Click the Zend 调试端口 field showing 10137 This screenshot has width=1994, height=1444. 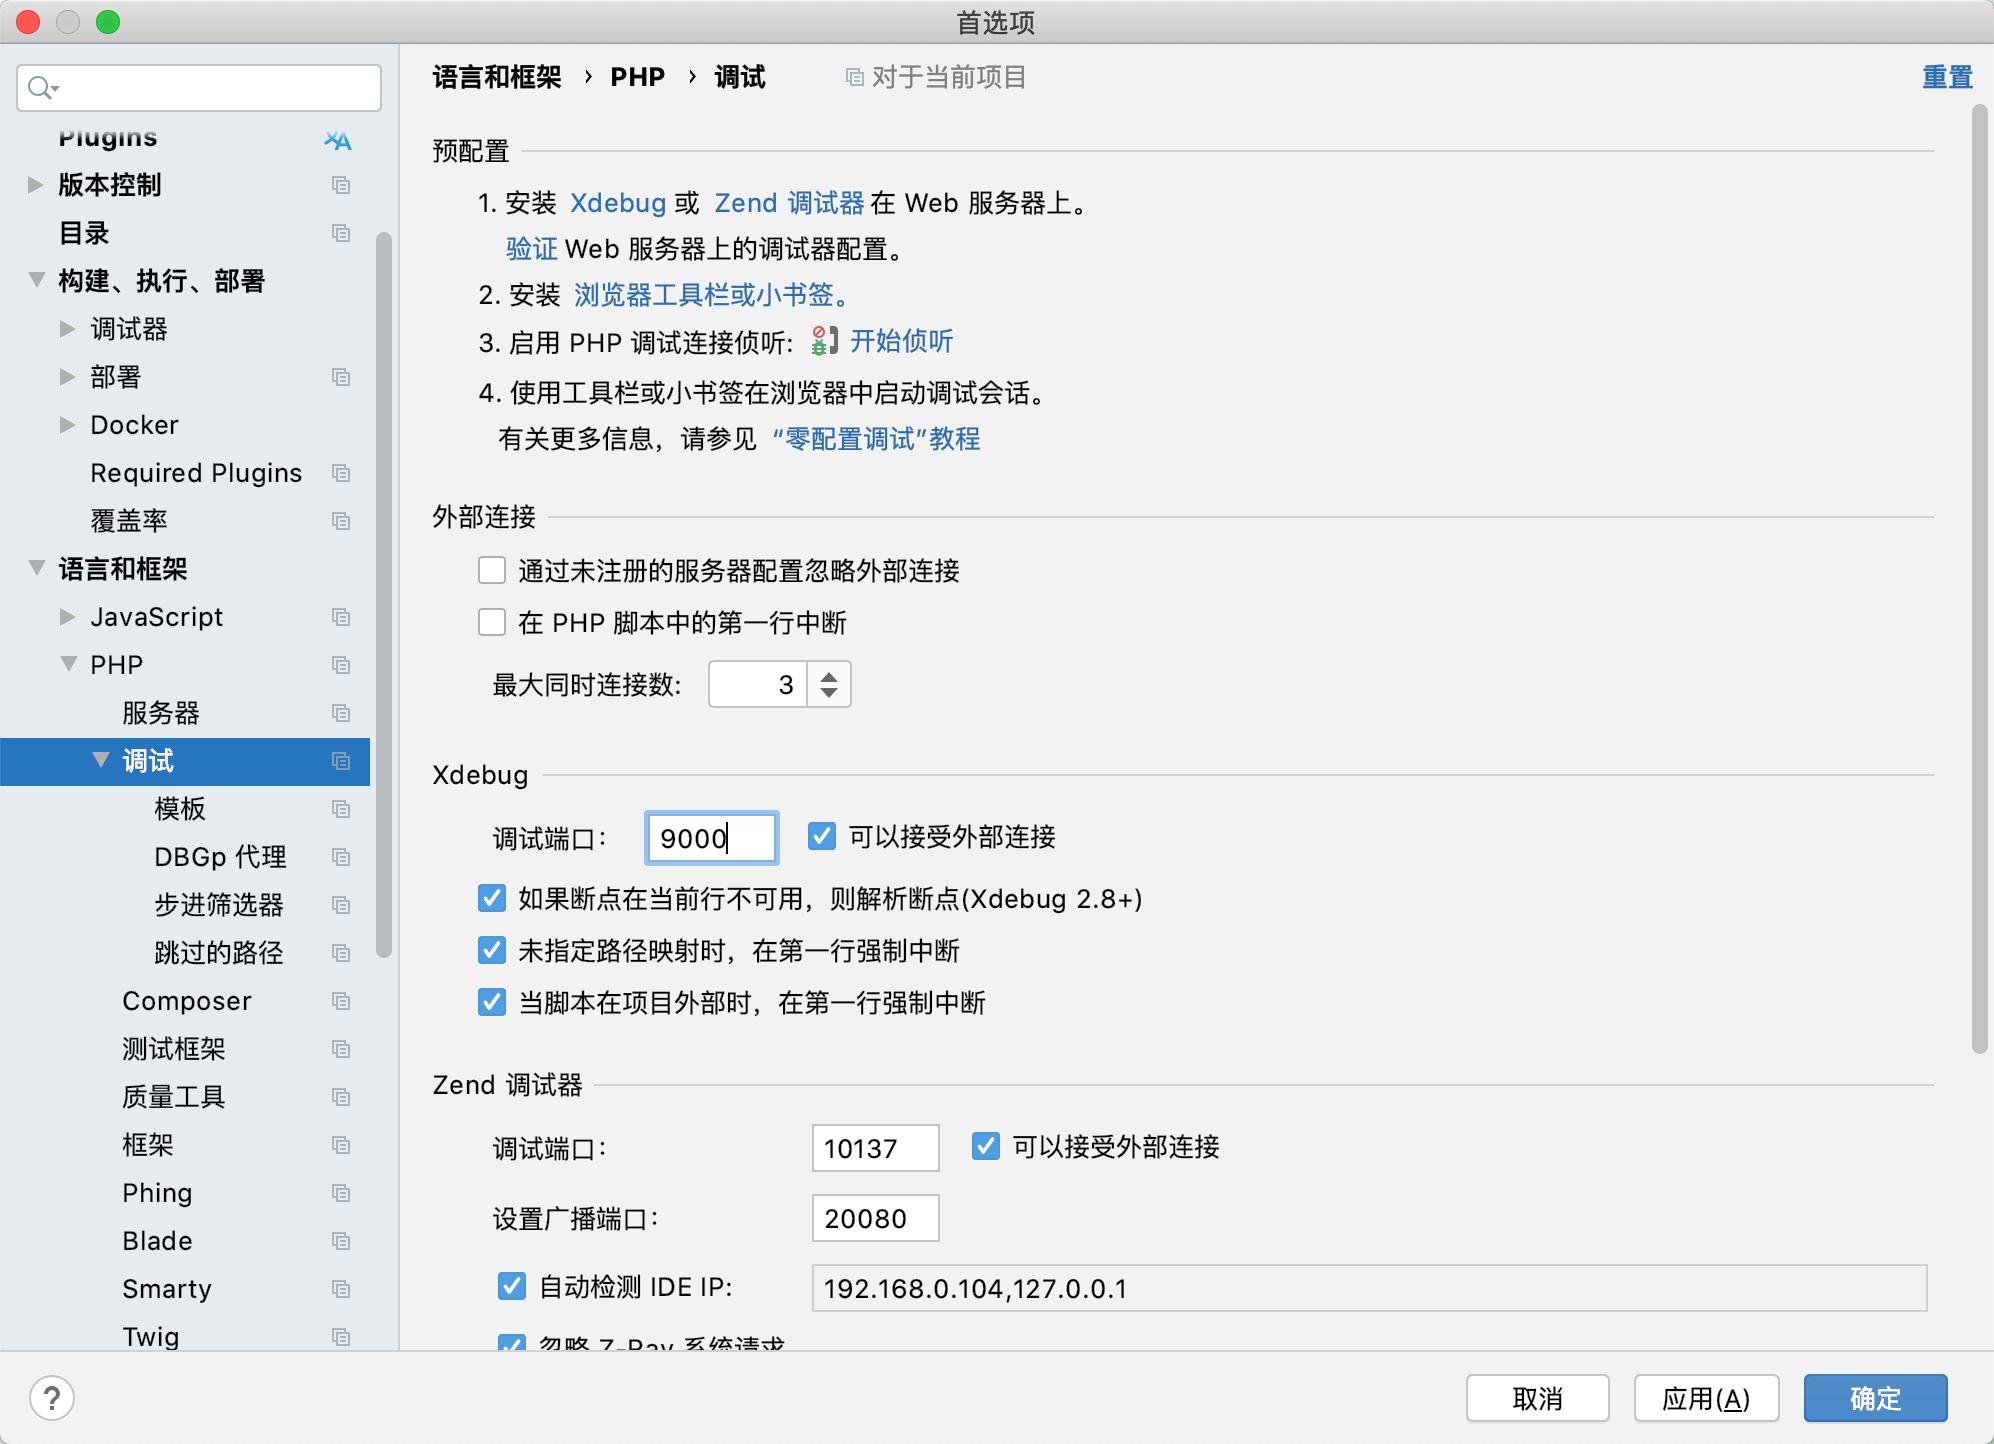875,1148
